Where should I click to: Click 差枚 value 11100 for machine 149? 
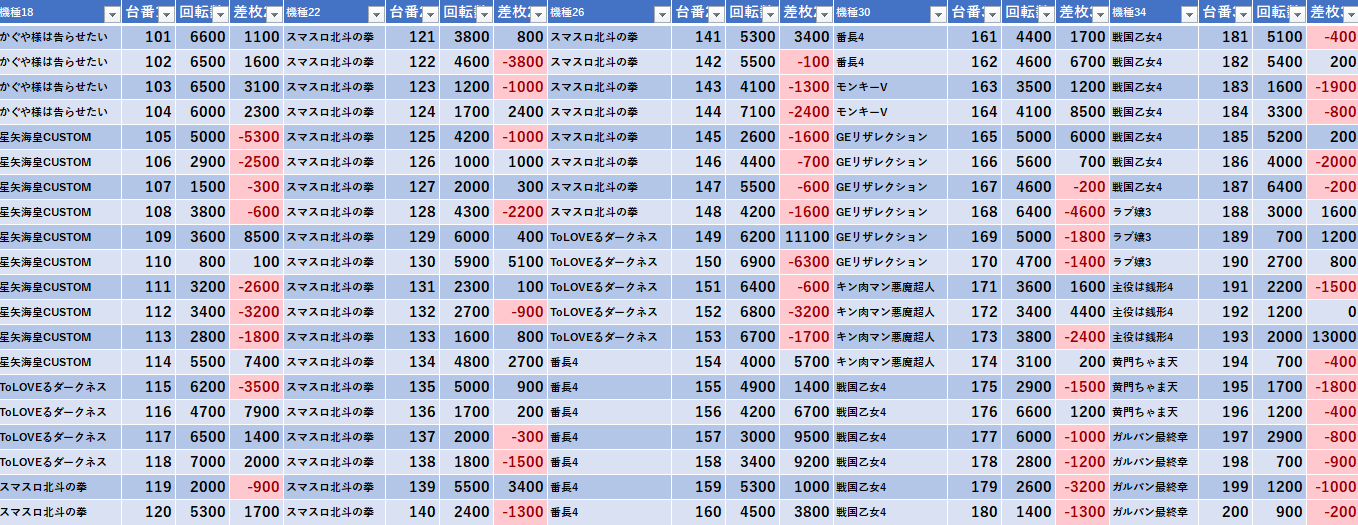(806, 237)
